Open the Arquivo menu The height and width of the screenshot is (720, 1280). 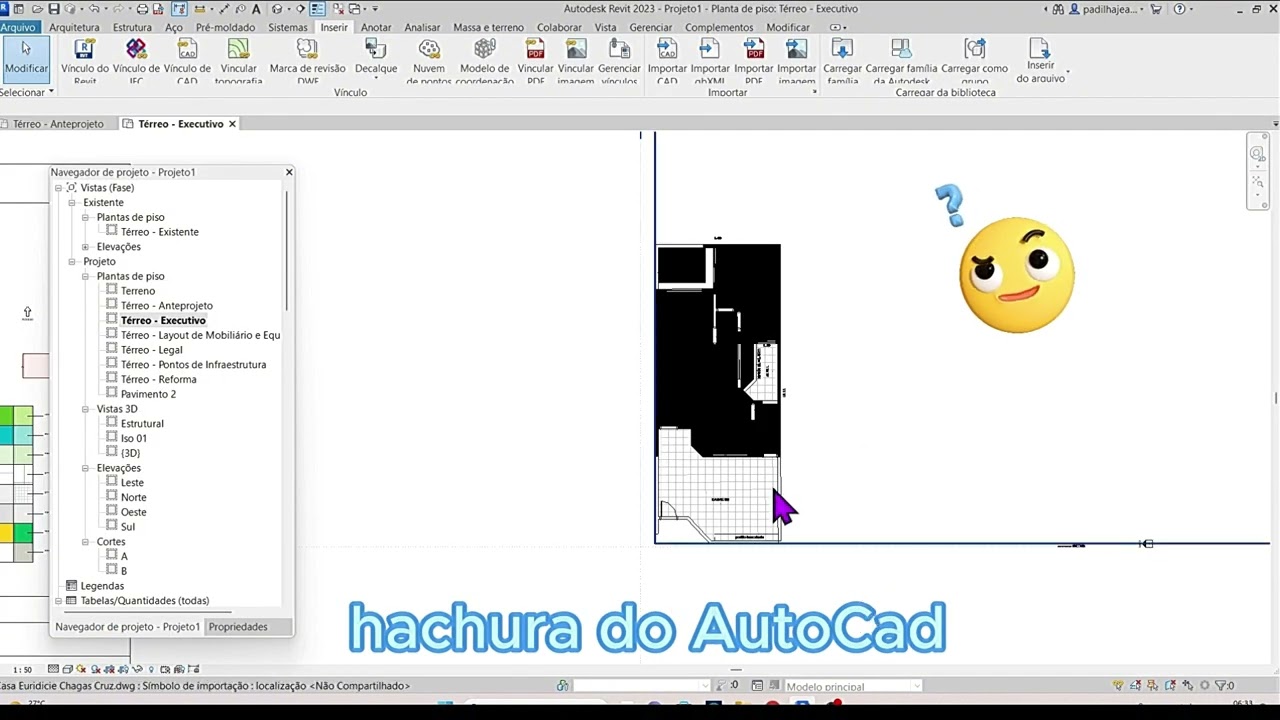[18, 27]
